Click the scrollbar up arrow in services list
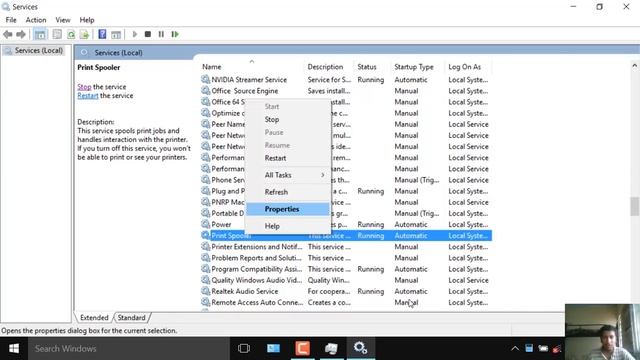 pyautogui.click(x=634, y=65)
